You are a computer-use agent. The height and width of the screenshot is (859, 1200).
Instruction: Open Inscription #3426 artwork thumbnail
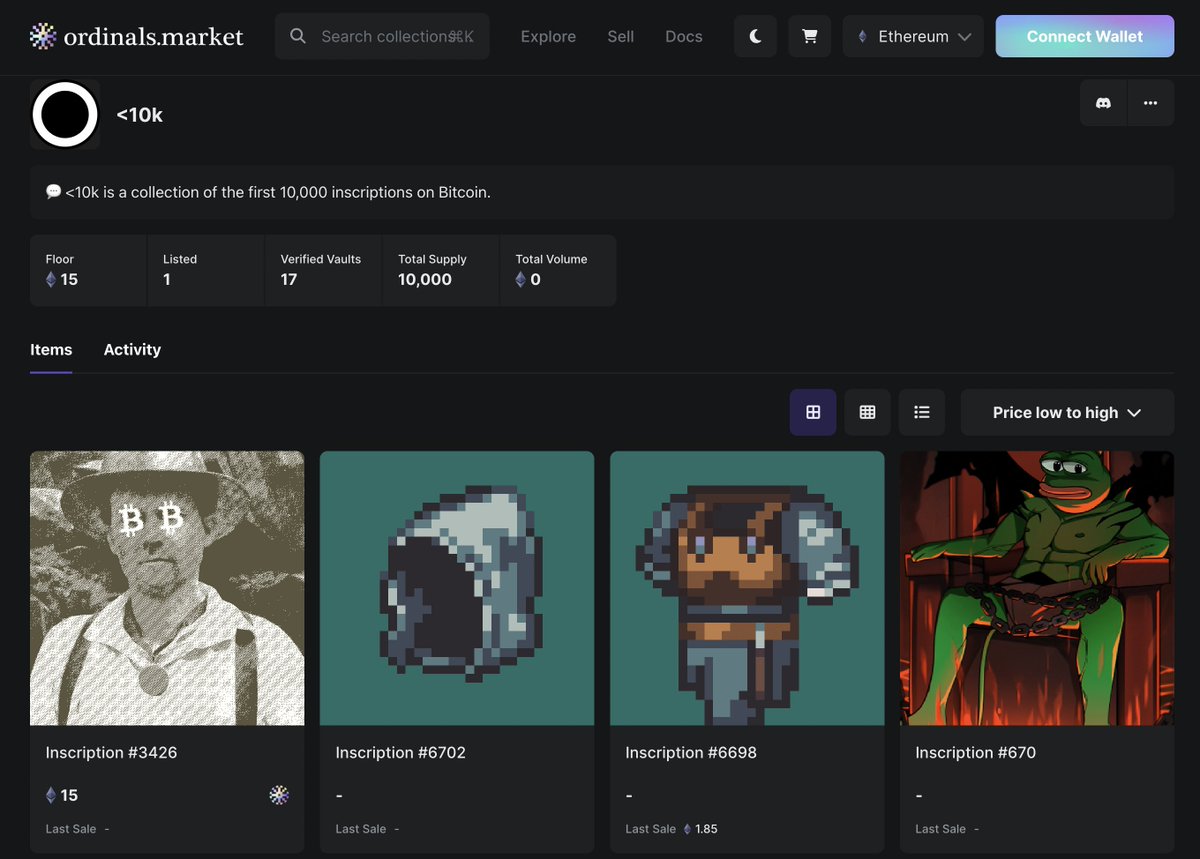167,588
